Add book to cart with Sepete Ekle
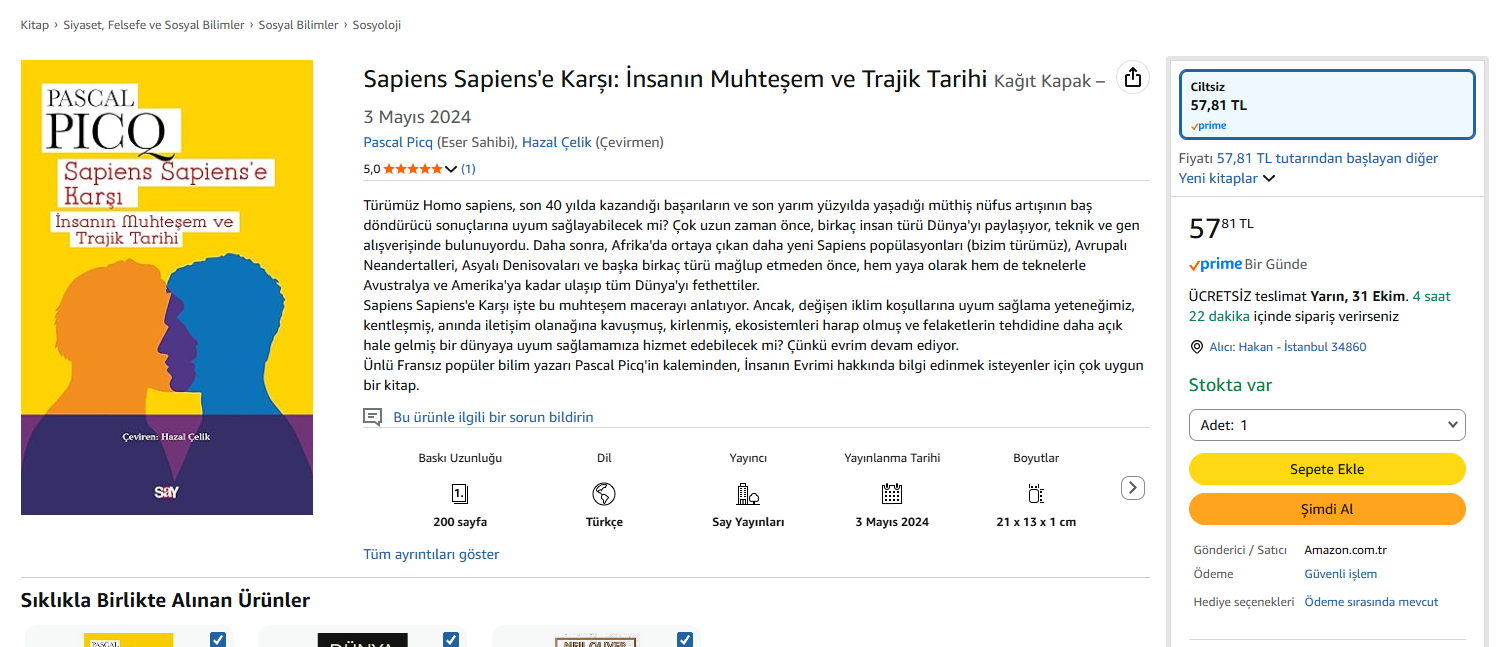This screenshot has width=1499, height=647. 1327,469
